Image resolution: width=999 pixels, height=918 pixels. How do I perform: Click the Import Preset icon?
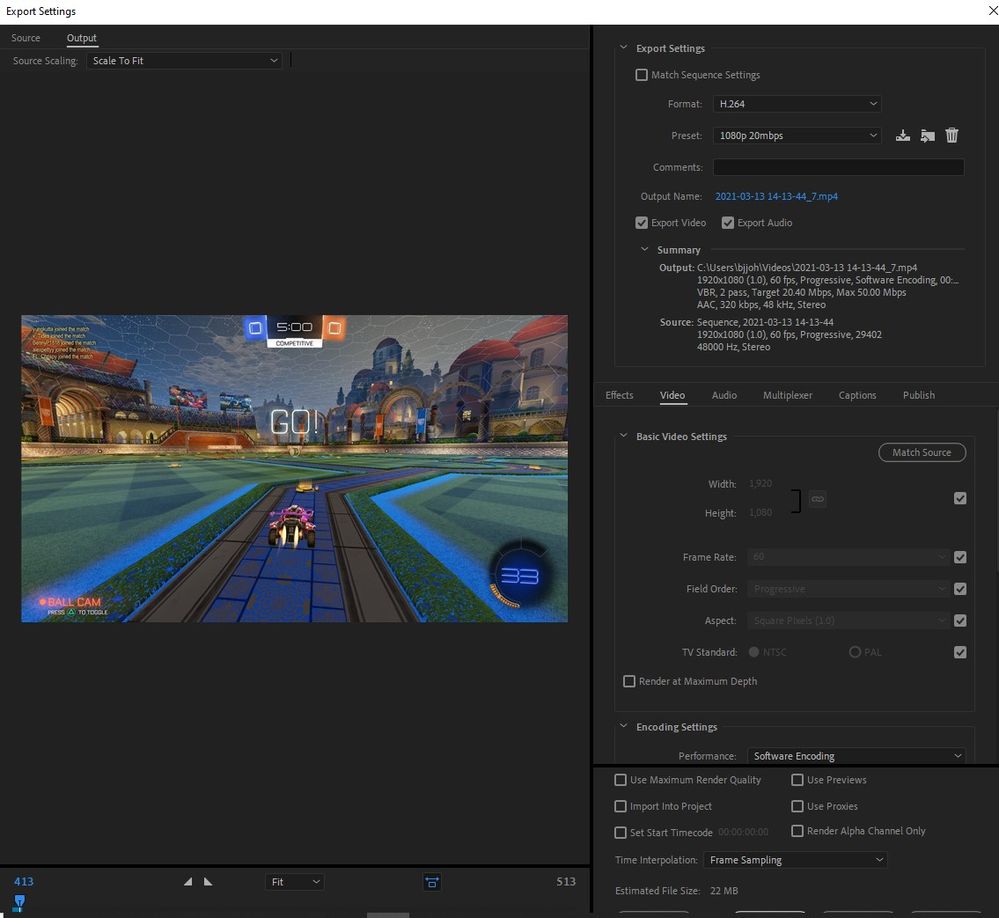tap(927, 136)
